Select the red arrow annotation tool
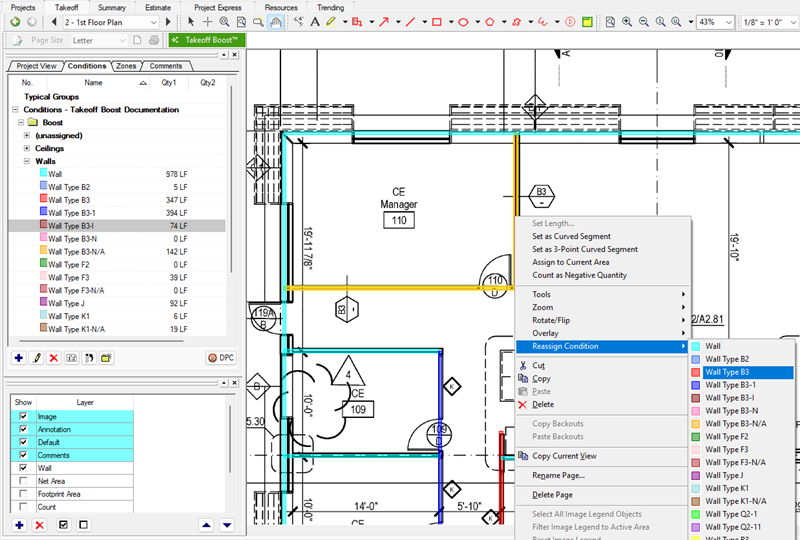 (384, 22)
